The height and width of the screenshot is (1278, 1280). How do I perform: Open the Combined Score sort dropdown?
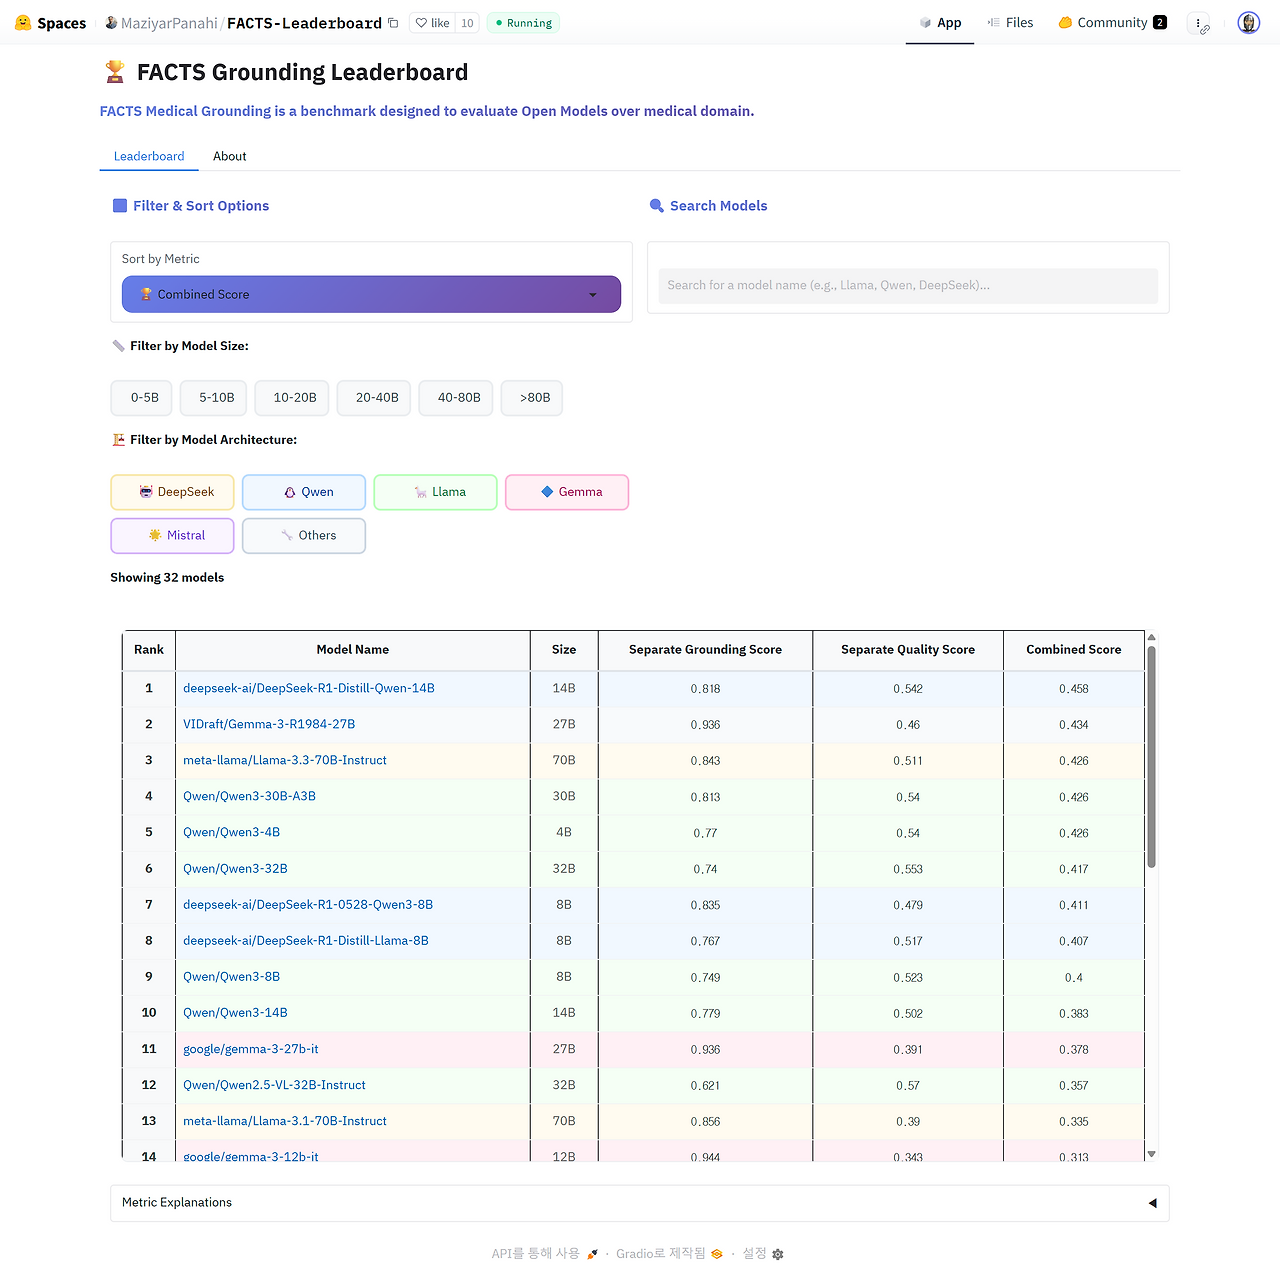pos(371,294)
